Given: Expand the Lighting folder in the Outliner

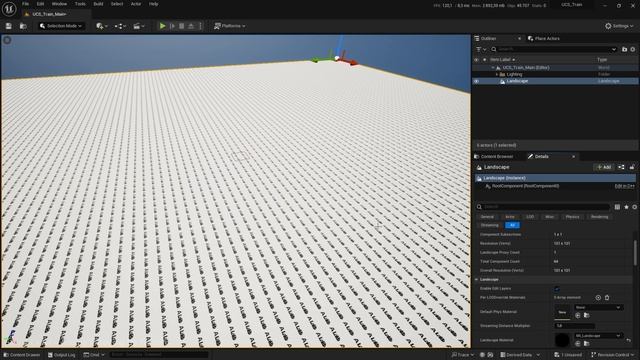Looking at the screenshot, I should coord(497,74).
